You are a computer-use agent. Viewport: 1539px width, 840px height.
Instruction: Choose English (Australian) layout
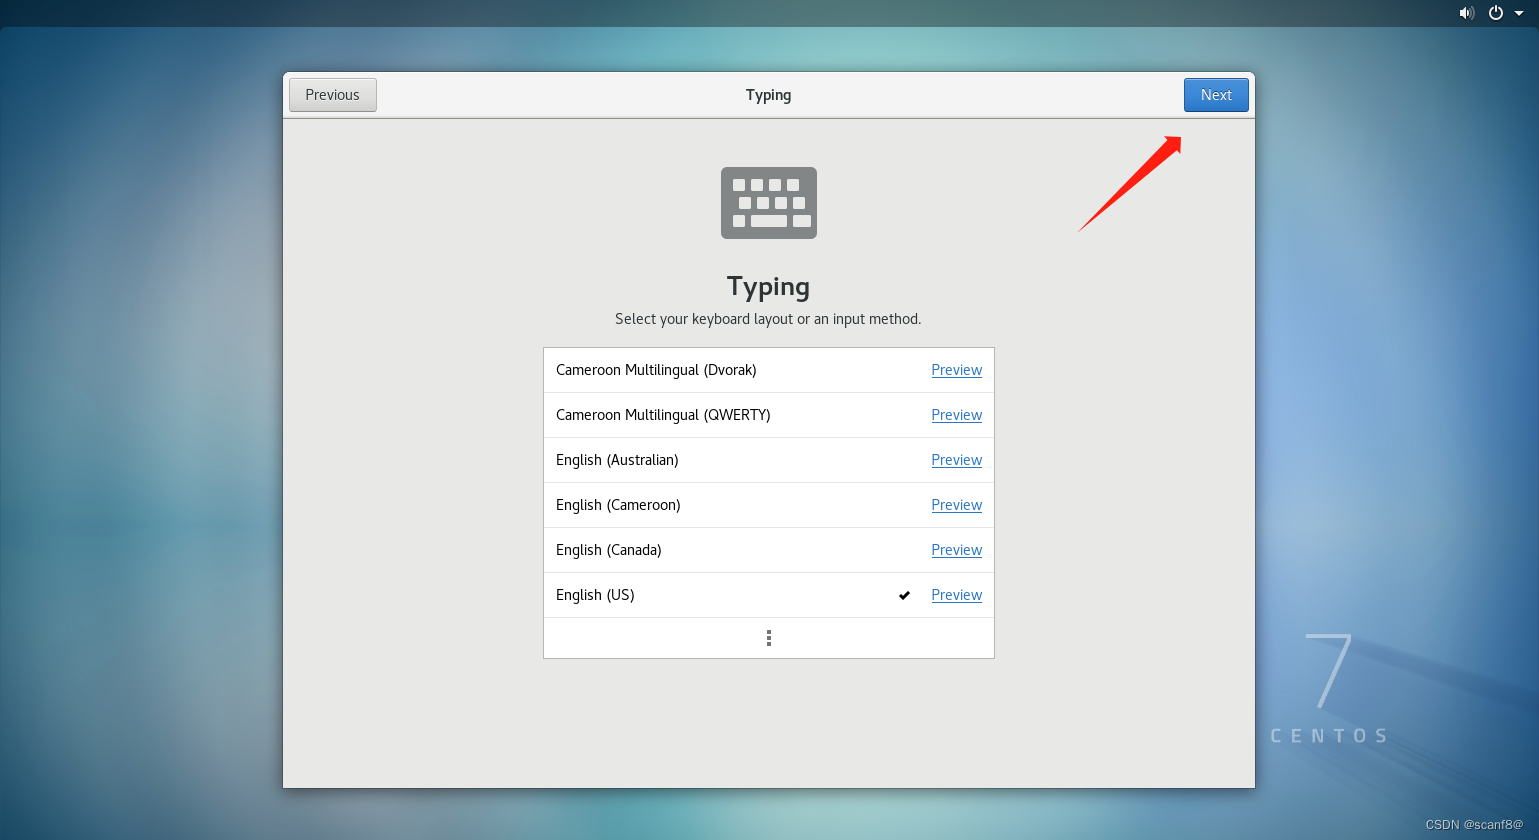click(769, 460)
